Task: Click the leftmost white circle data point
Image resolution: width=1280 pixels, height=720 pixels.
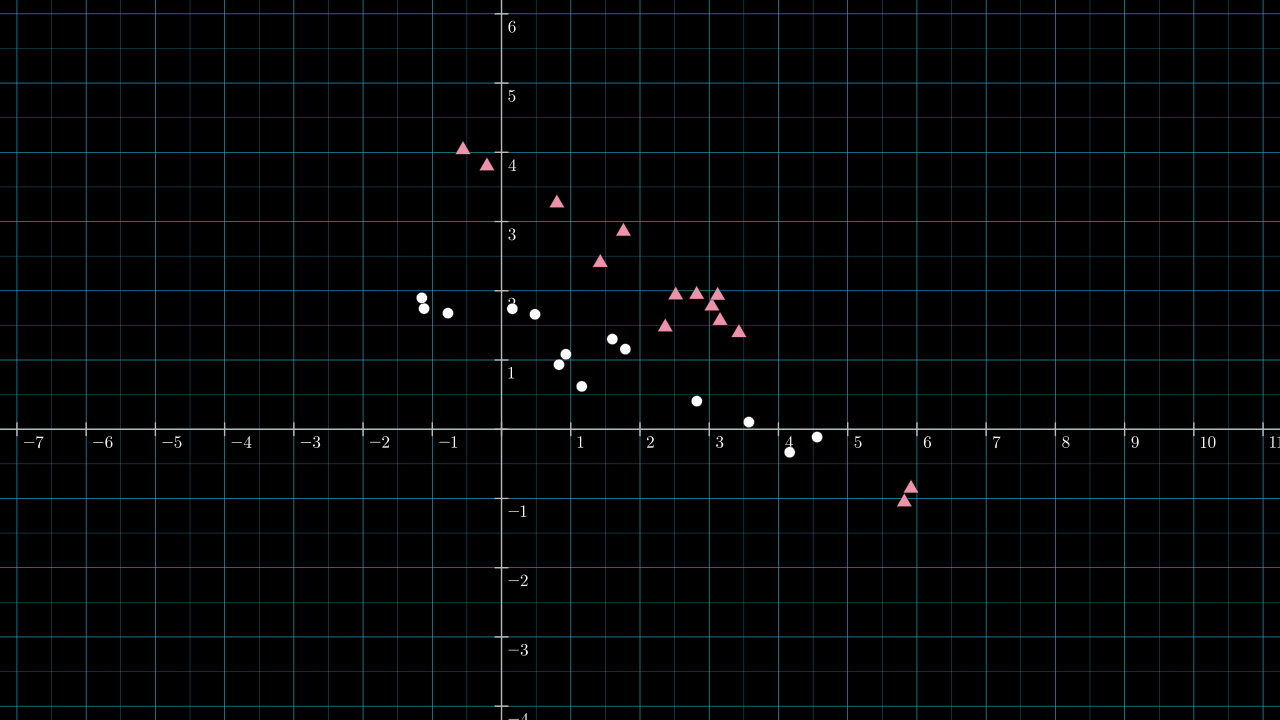Action: [422, 298]
